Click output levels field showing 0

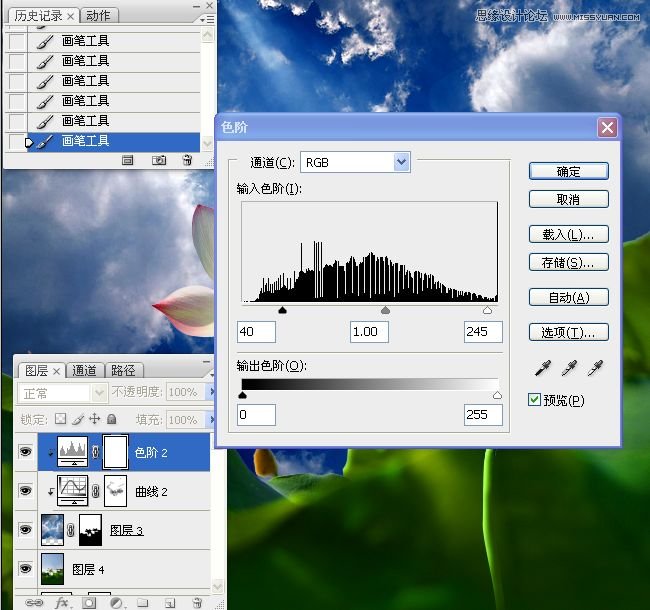pos(256,414)
